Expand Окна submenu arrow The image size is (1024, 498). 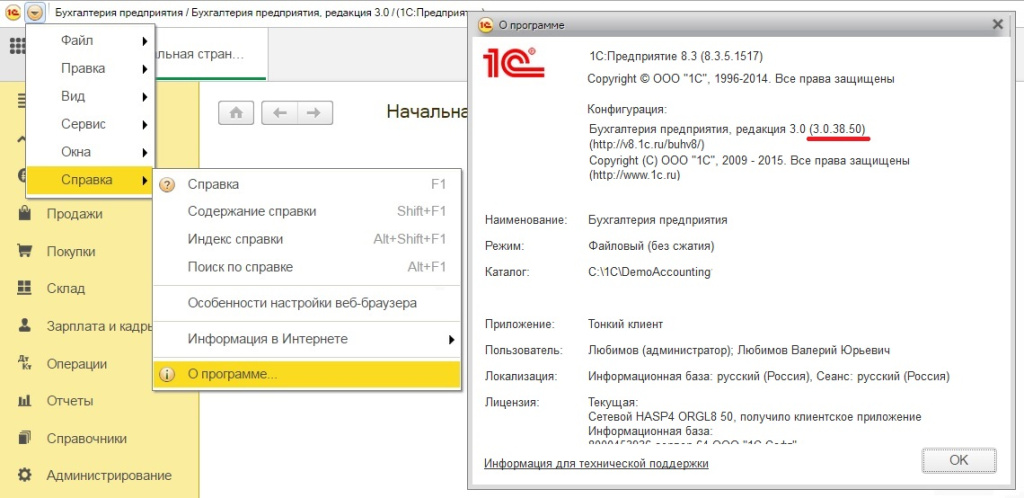[144, 152]
